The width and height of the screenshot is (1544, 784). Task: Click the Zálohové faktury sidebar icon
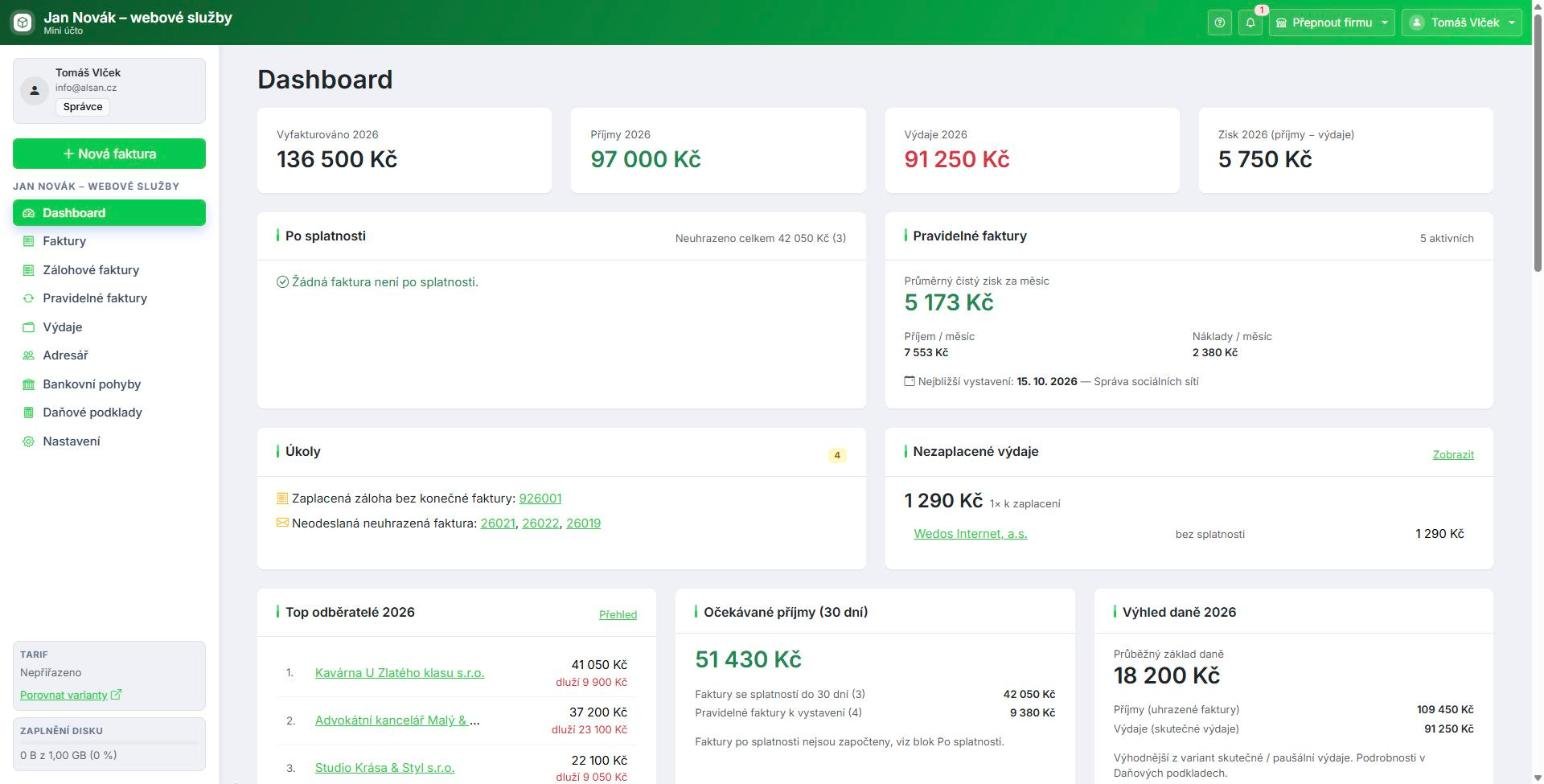pyautogui.click(x=28, y=270)
